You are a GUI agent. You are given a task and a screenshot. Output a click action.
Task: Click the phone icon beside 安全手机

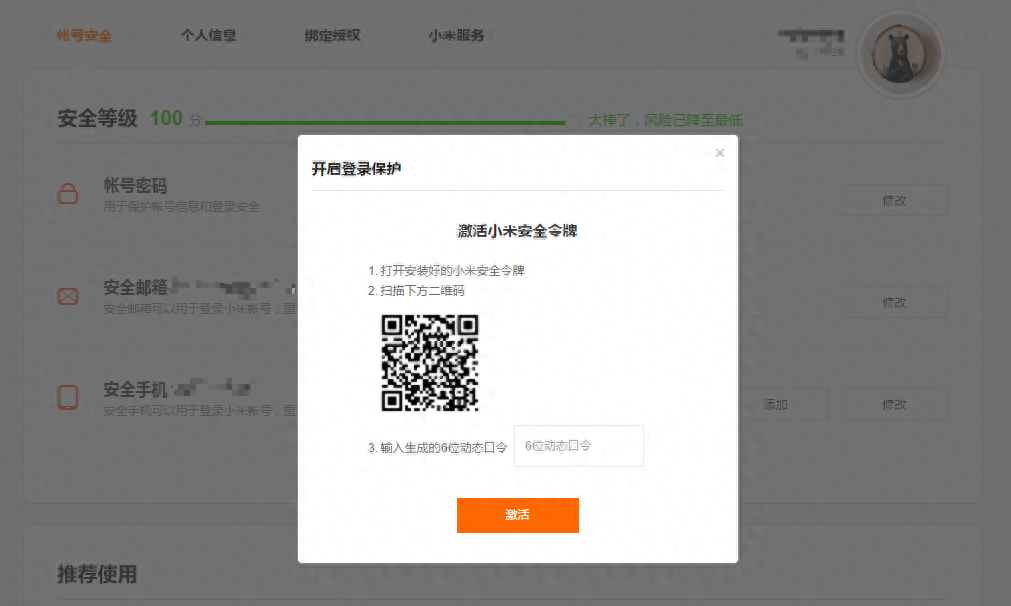click(x=68, y=397)
